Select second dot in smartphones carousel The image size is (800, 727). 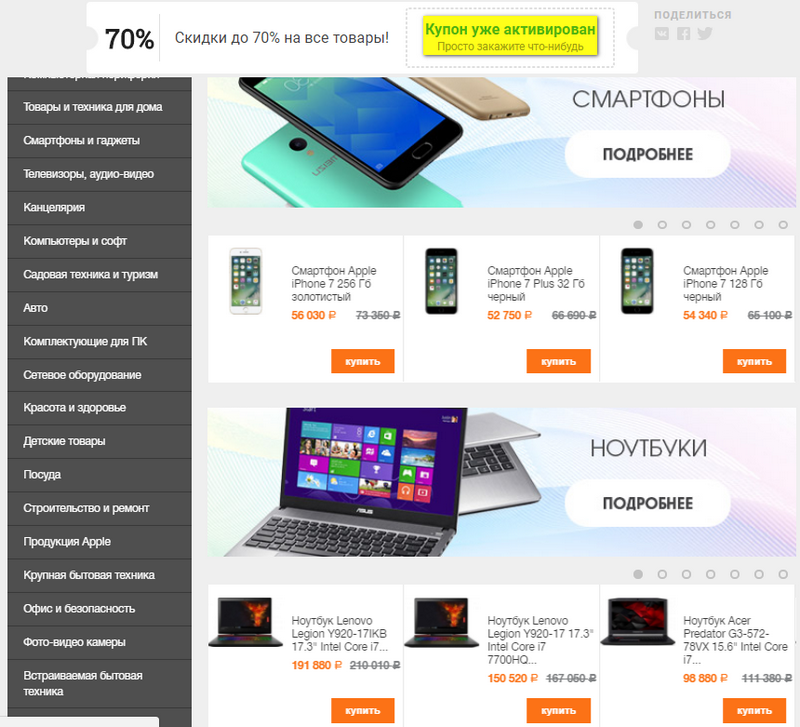662,224
